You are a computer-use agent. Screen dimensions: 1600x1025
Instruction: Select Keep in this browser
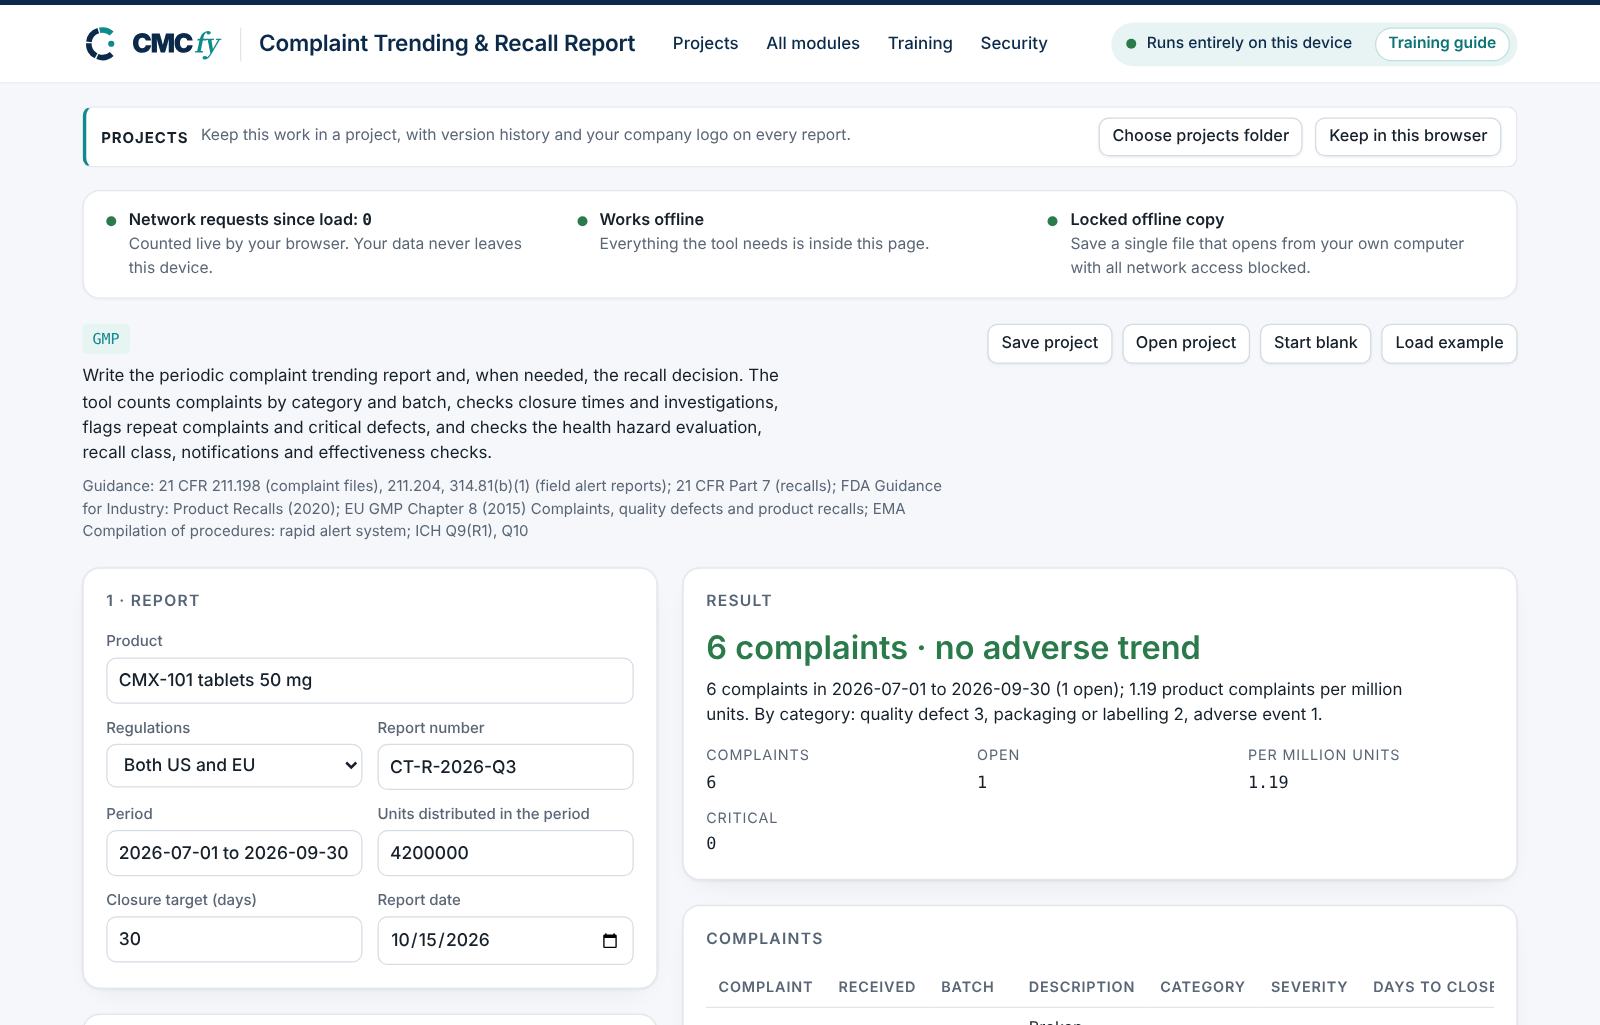click(1408, 136)
